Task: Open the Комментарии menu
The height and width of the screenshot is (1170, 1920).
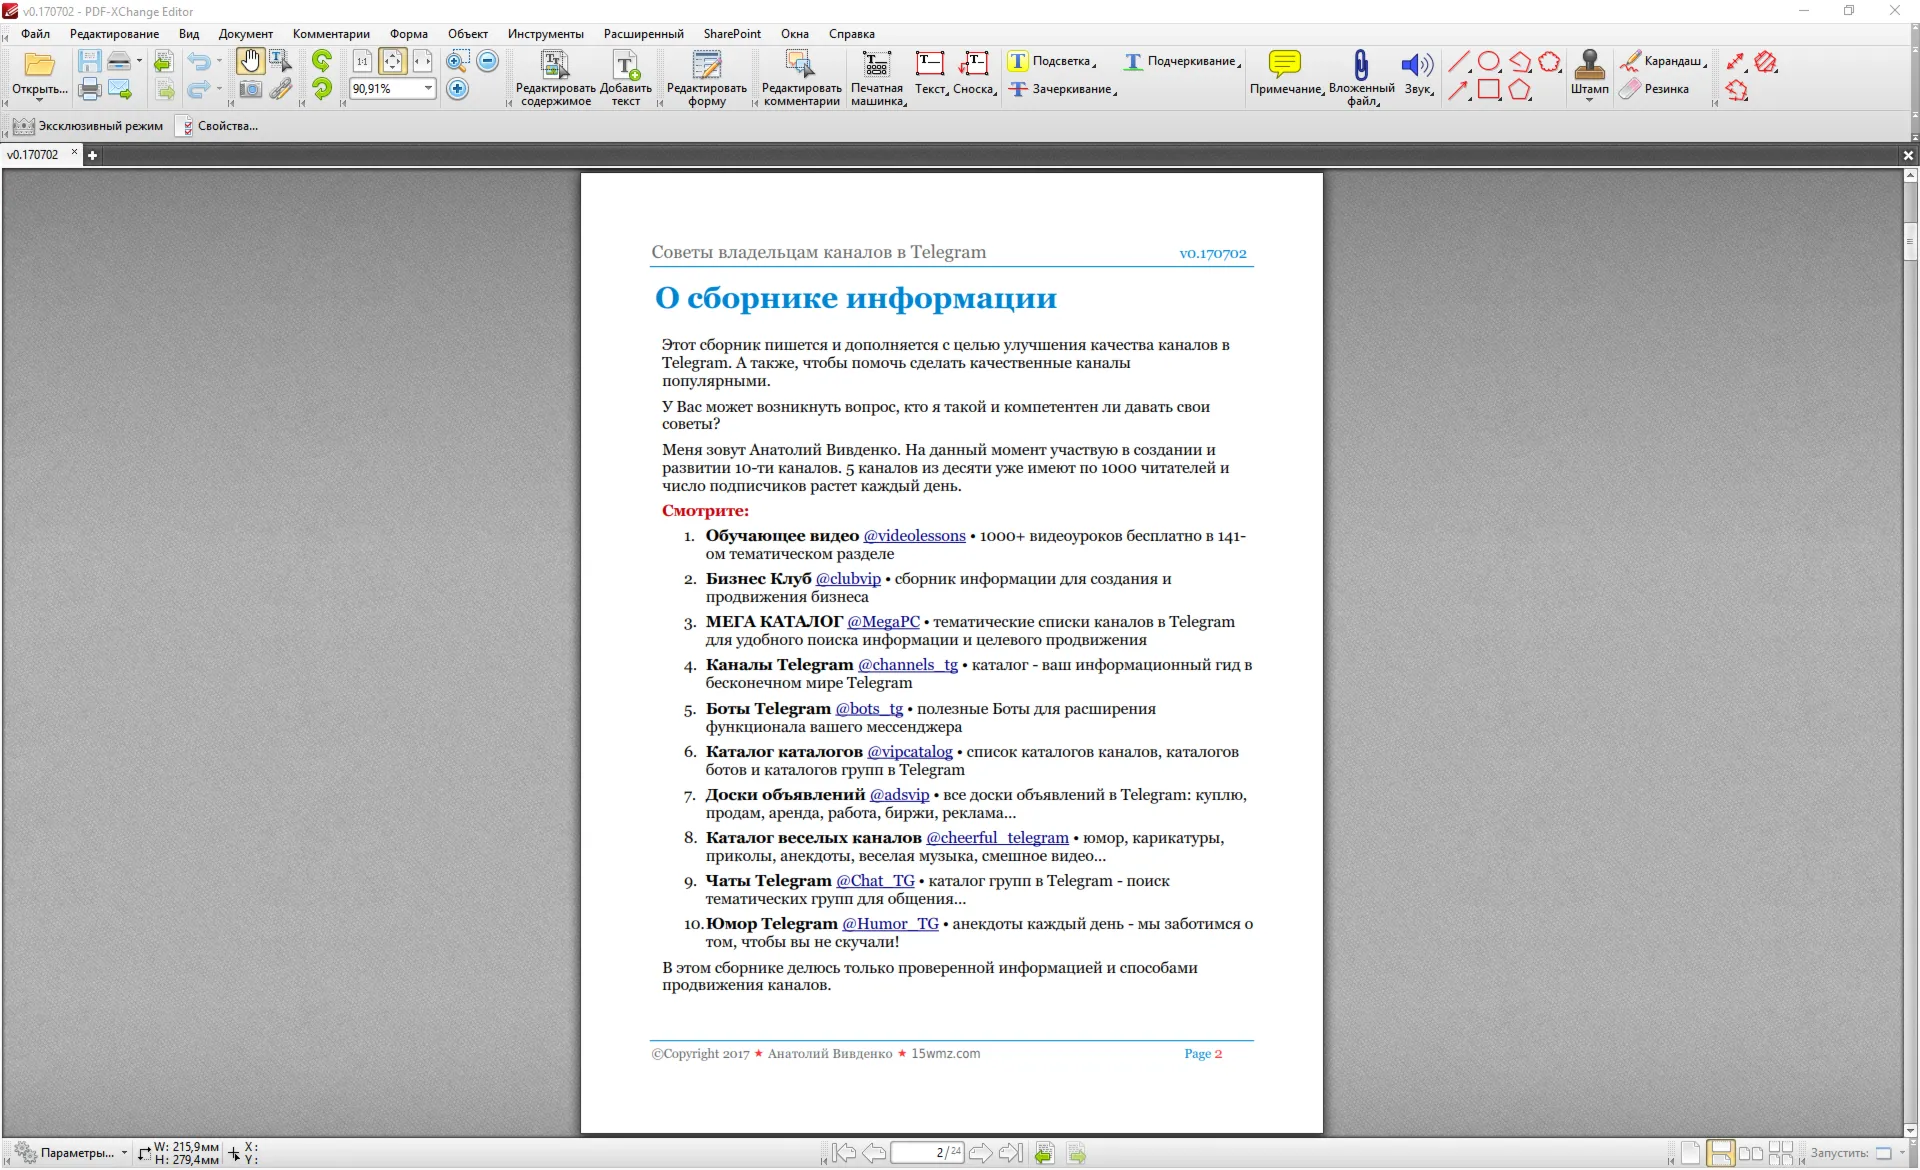Action: (x=331, y=34)
